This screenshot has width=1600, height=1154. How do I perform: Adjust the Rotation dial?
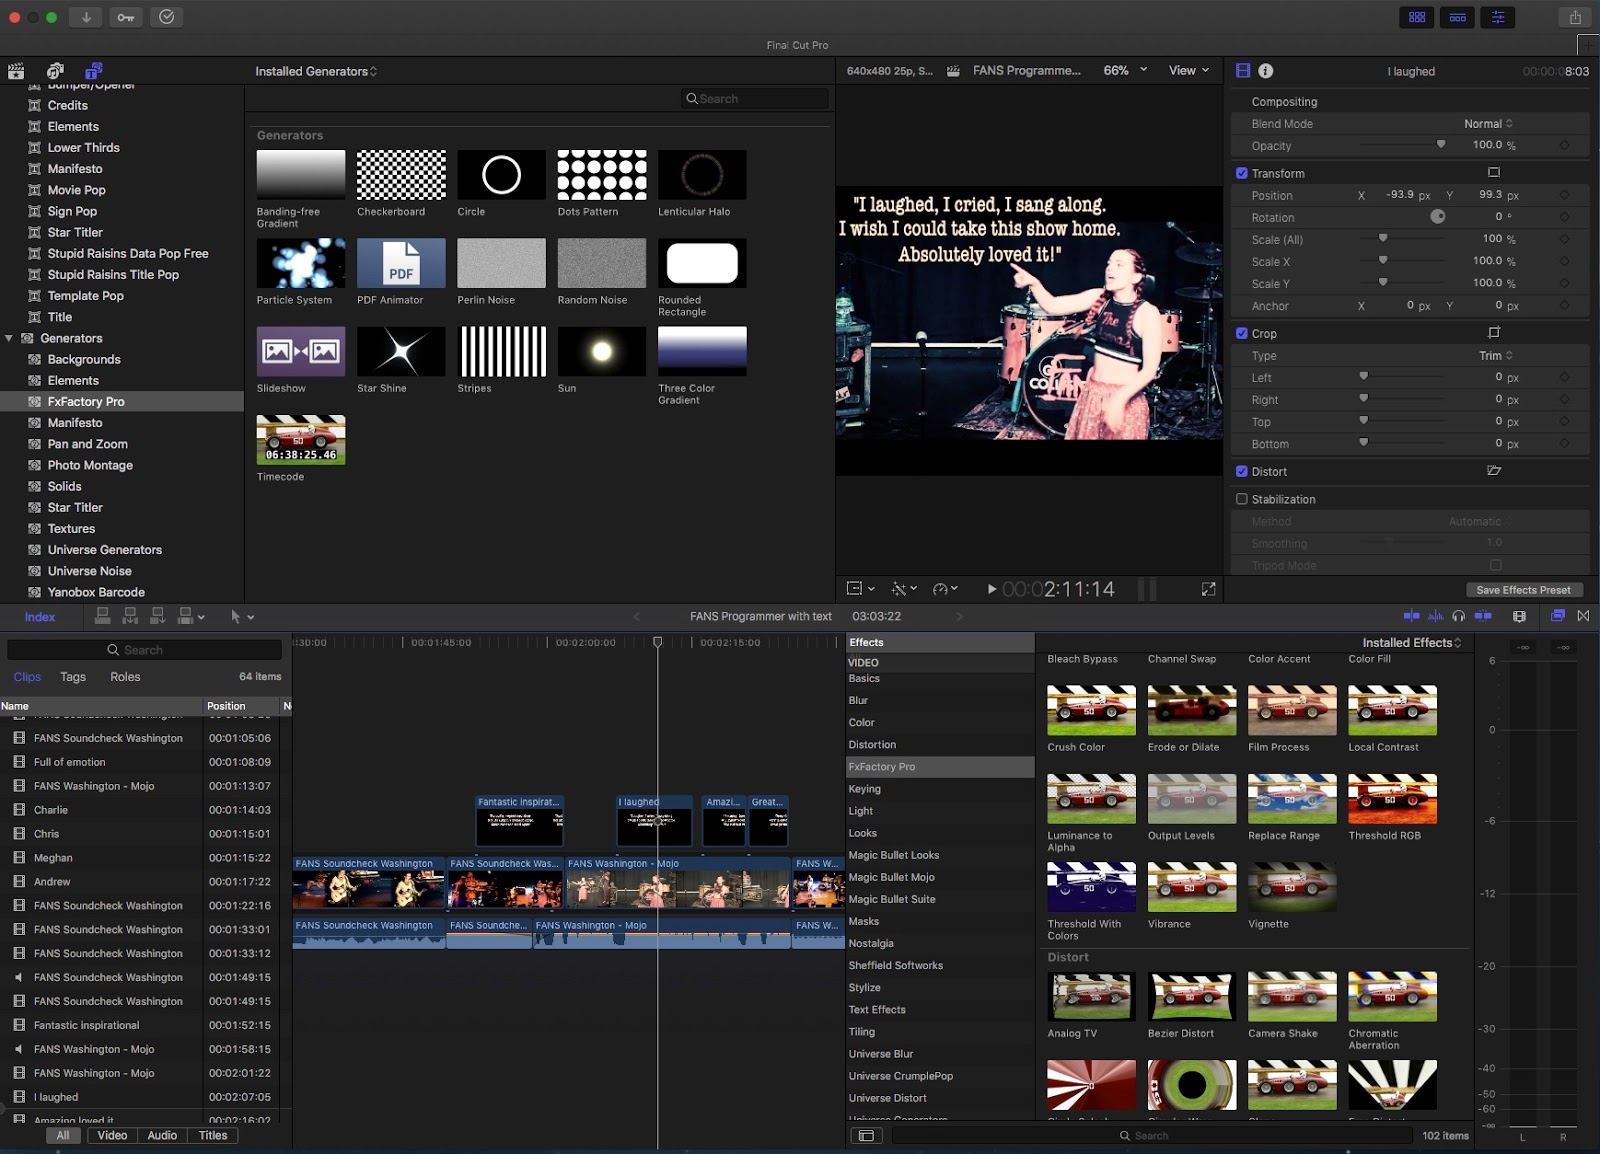point(1438,217)
